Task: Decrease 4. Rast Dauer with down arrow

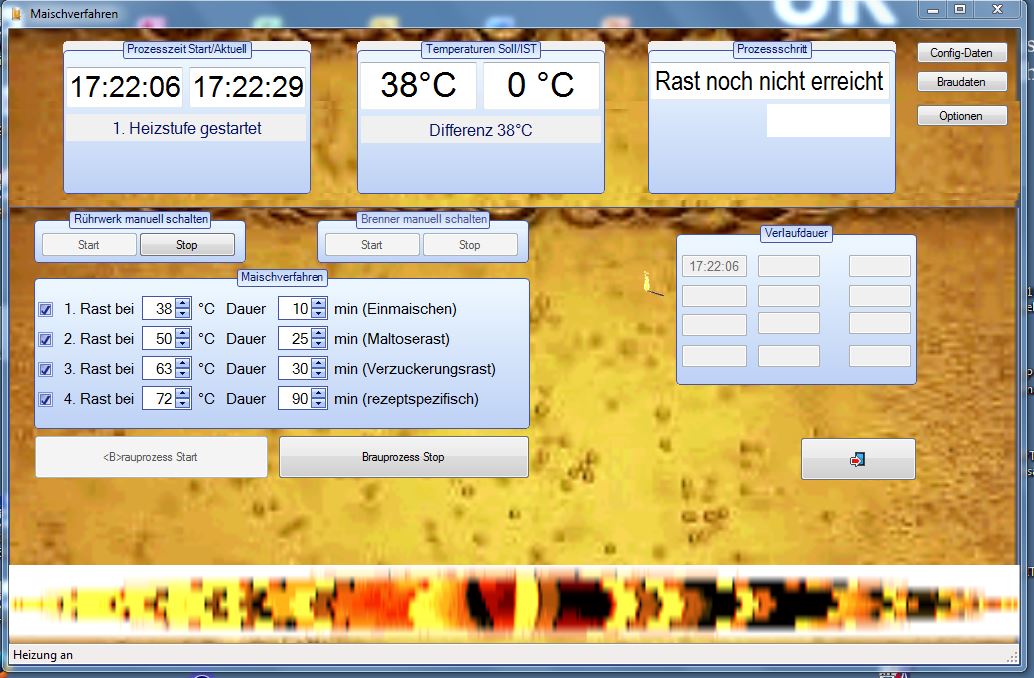Action: [319, 404]
